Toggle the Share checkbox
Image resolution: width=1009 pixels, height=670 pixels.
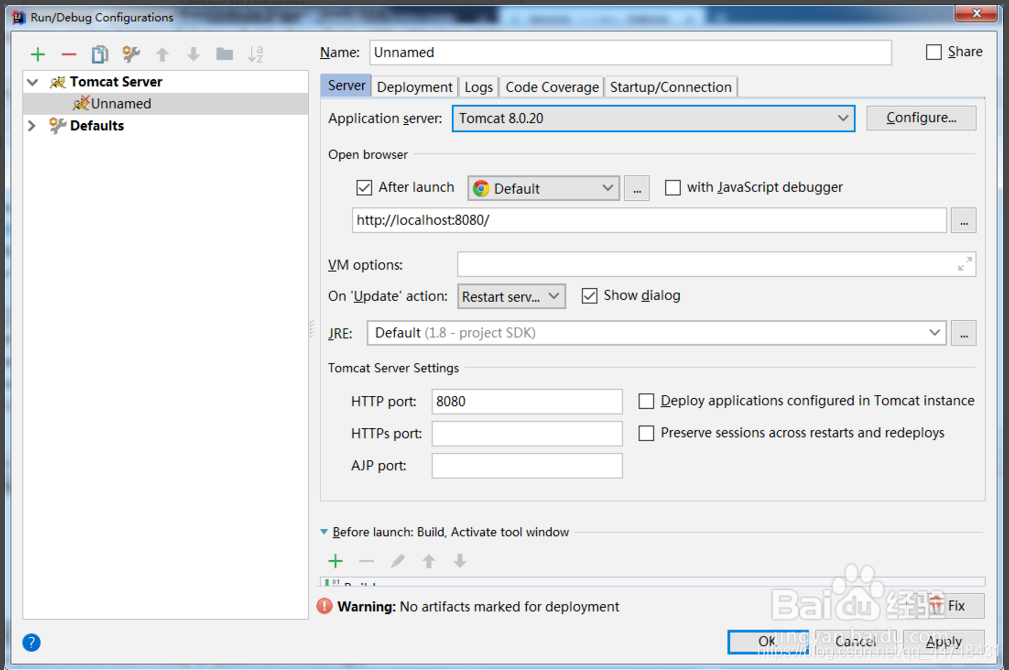pos(934,52)
